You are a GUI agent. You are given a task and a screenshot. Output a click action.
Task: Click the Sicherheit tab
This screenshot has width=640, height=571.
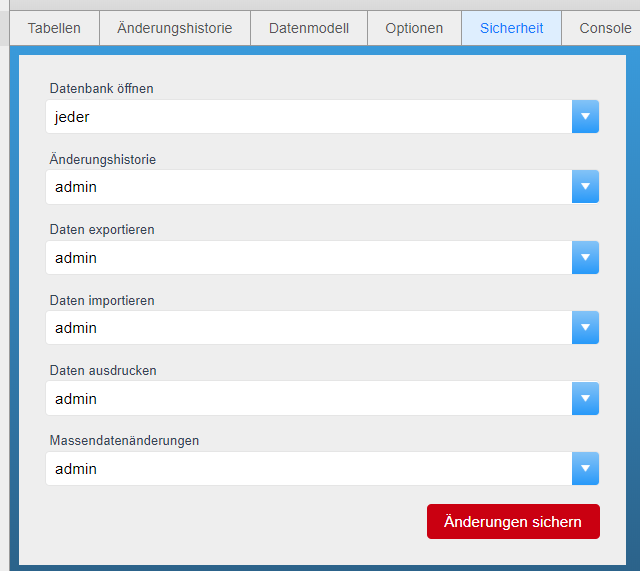point(511,28)
